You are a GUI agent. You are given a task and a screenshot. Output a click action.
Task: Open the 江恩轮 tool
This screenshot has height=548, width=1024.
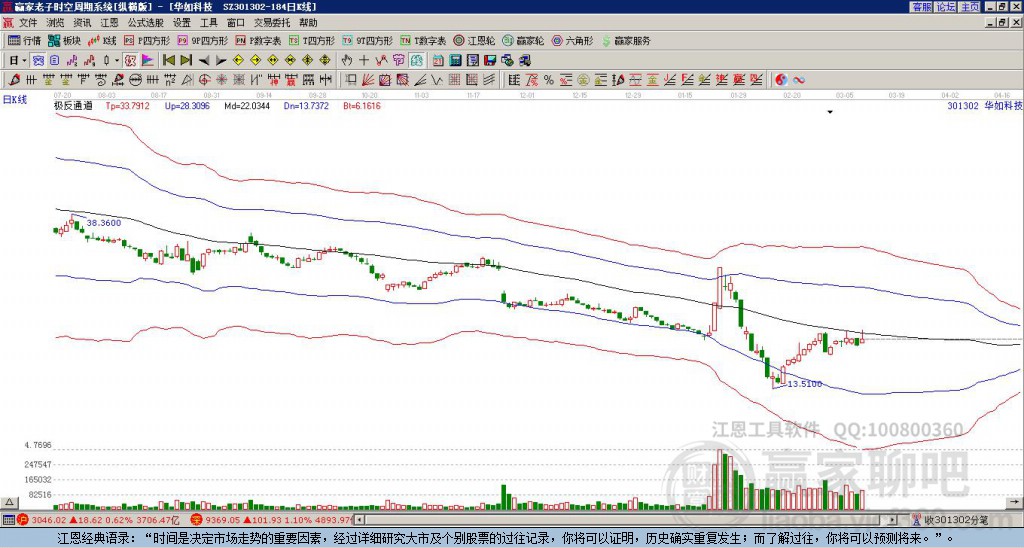click(474, 40)
